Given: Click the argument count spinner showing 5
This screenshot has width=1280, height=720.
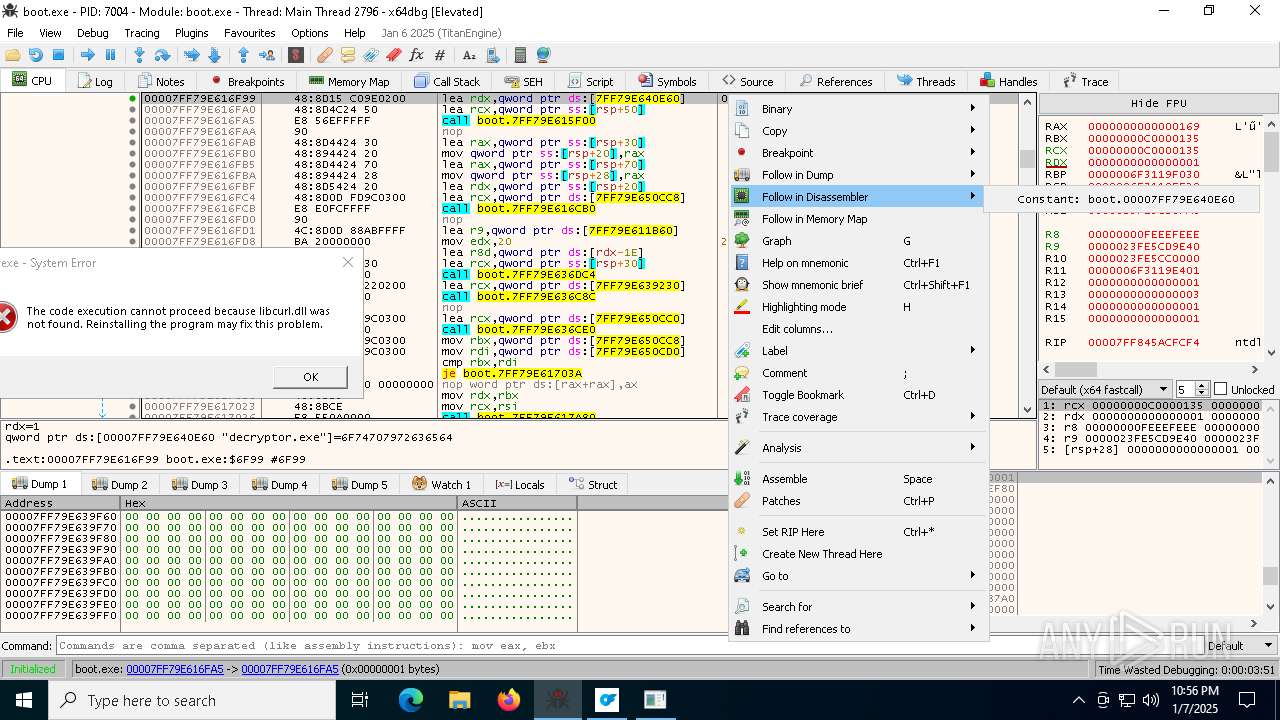Looking at the screenshot, I should tap(1191, 389).
